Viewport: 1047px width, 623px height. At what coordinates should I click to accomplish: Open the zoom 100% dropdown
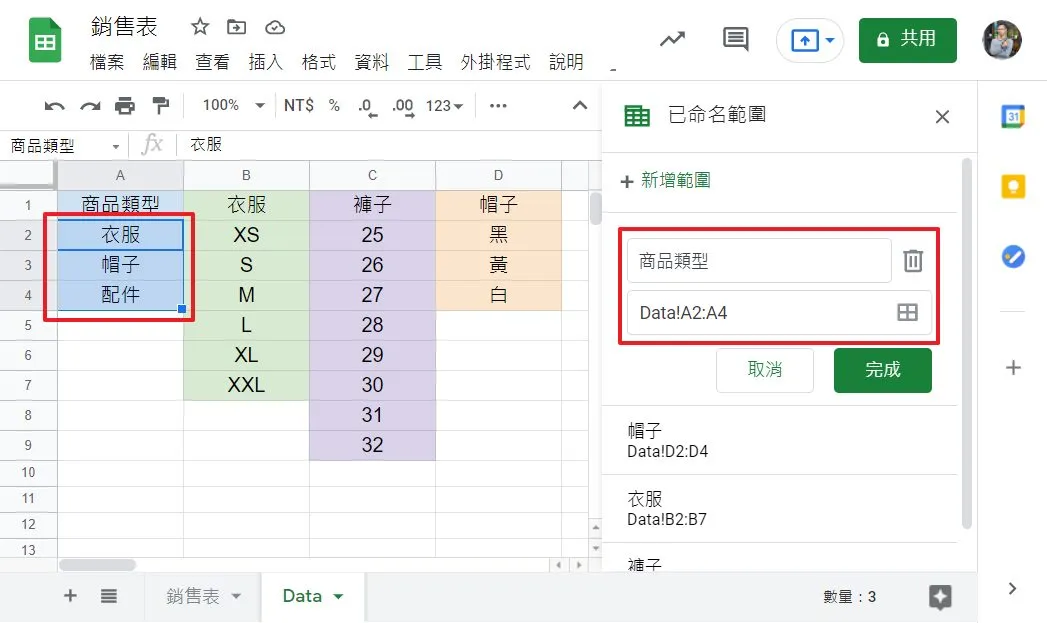234,106
